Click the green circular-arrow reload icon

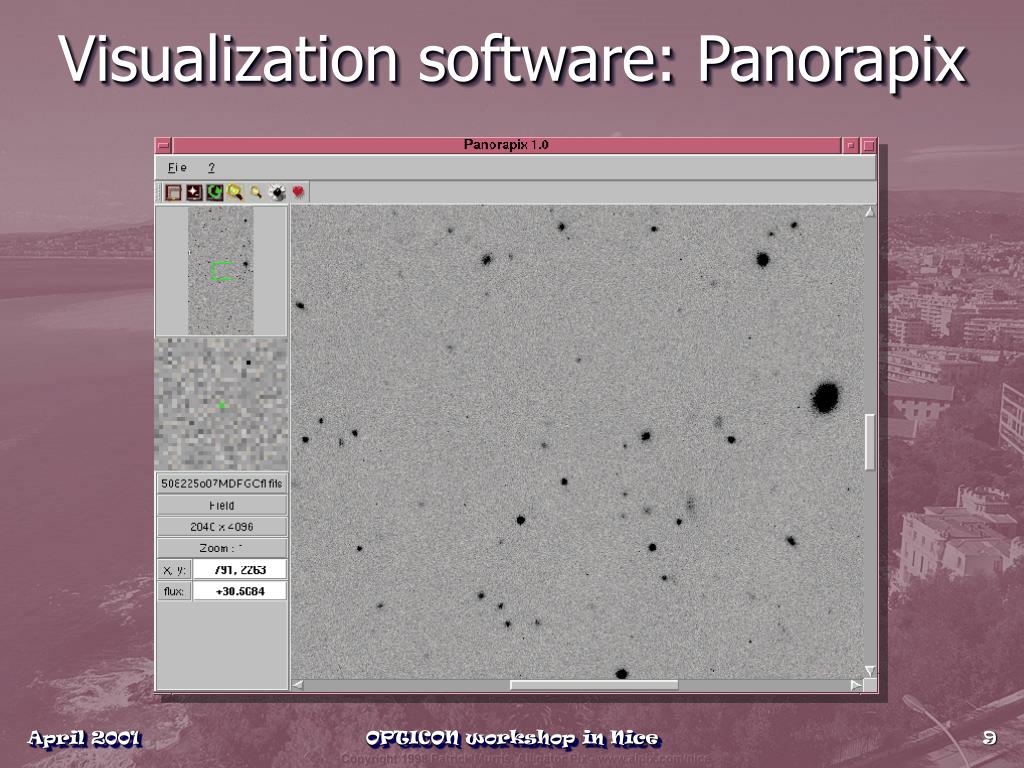tap(214, 192)
